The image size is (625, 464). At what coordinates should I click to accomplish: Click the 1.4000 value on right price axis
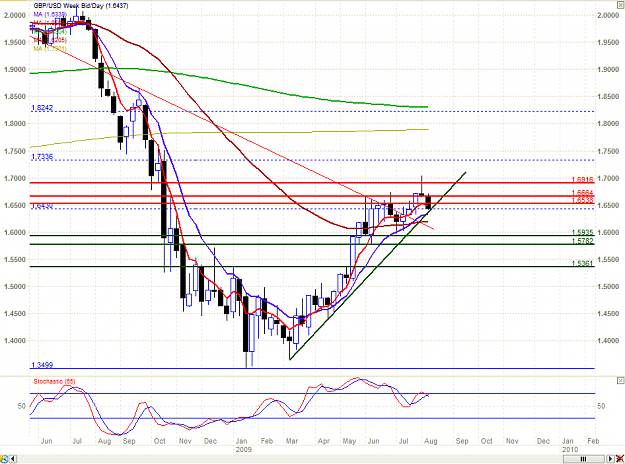[608, 341]
